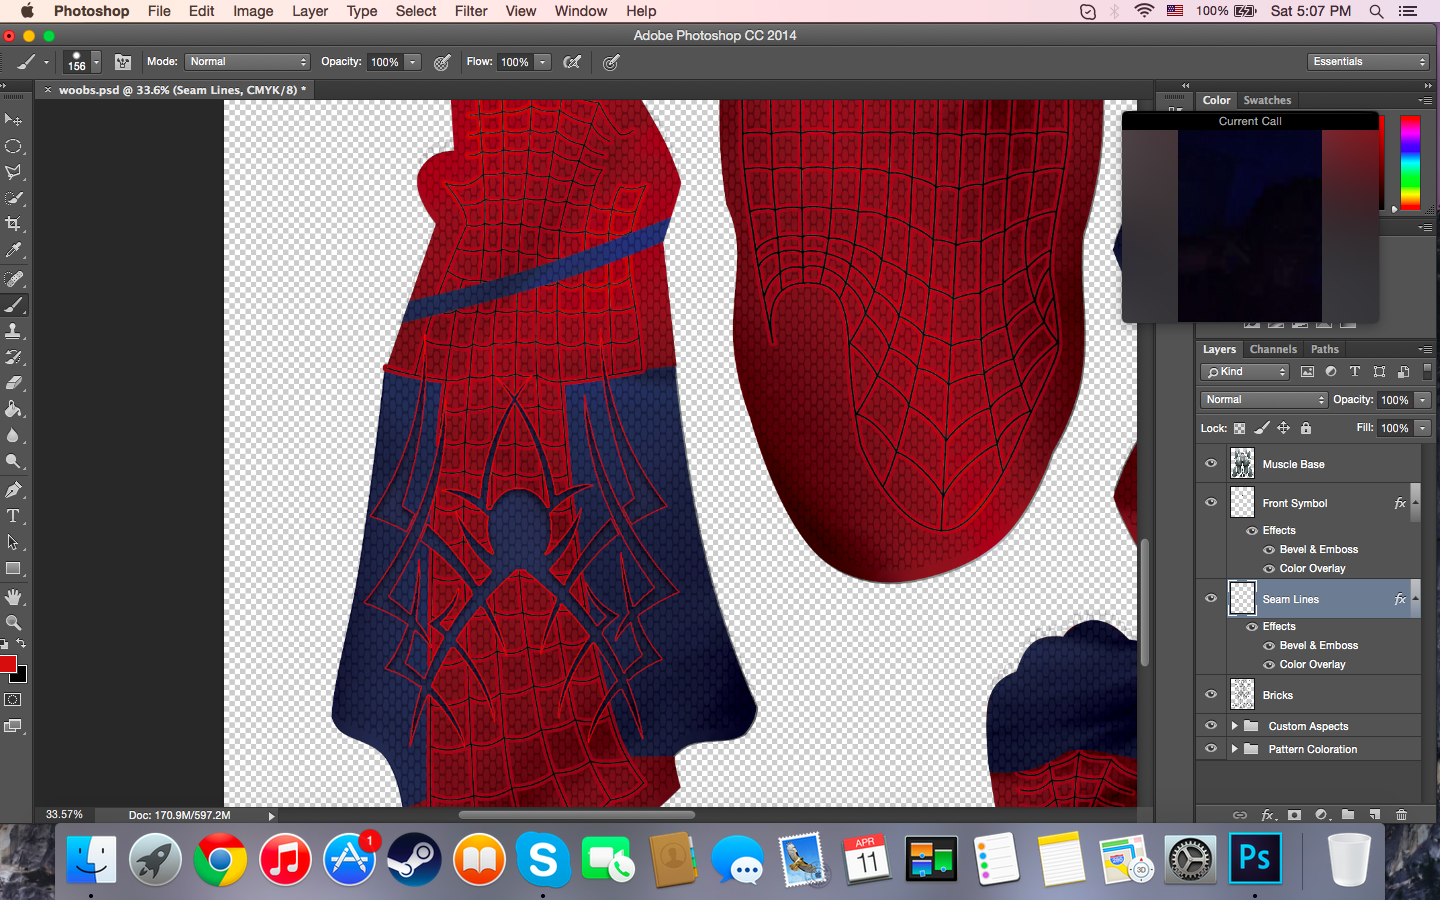Screen dimensions: 1440x900
Task: Click the rainbow hue slider strip
Action: click(x=1410, y=161)
